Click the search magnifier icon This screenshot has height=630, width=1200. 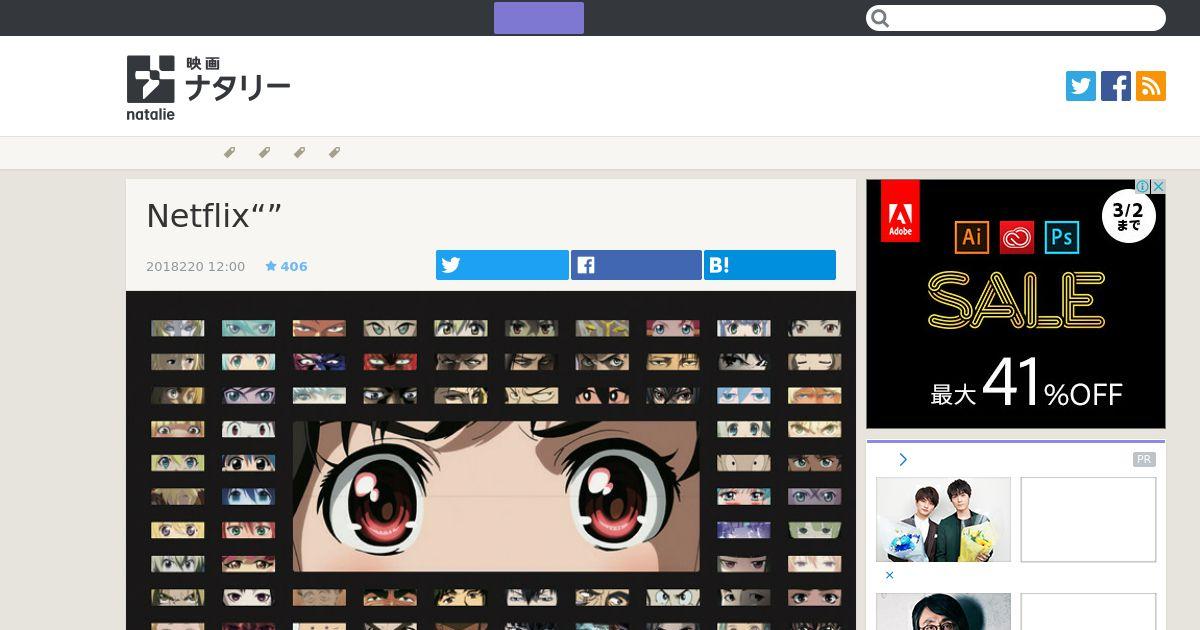point(880,18)
